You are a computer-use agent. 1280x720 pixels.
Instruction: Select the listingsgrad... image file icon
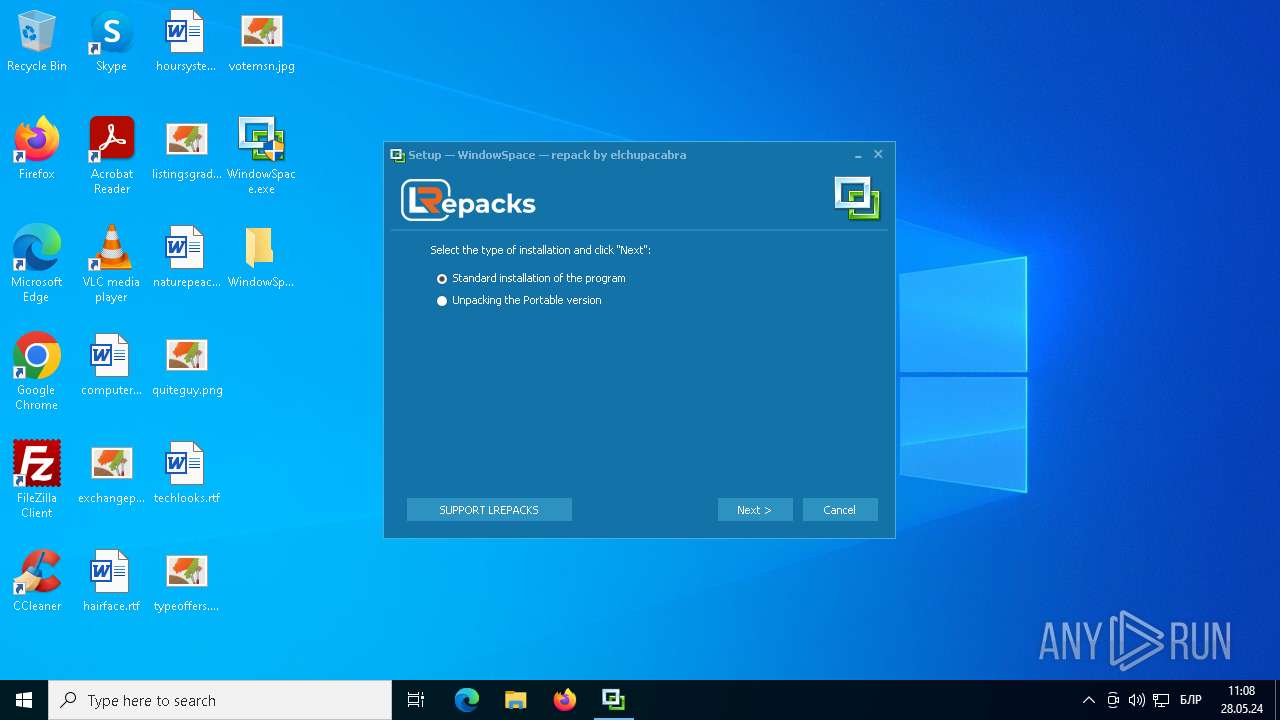tap(186, 149)
